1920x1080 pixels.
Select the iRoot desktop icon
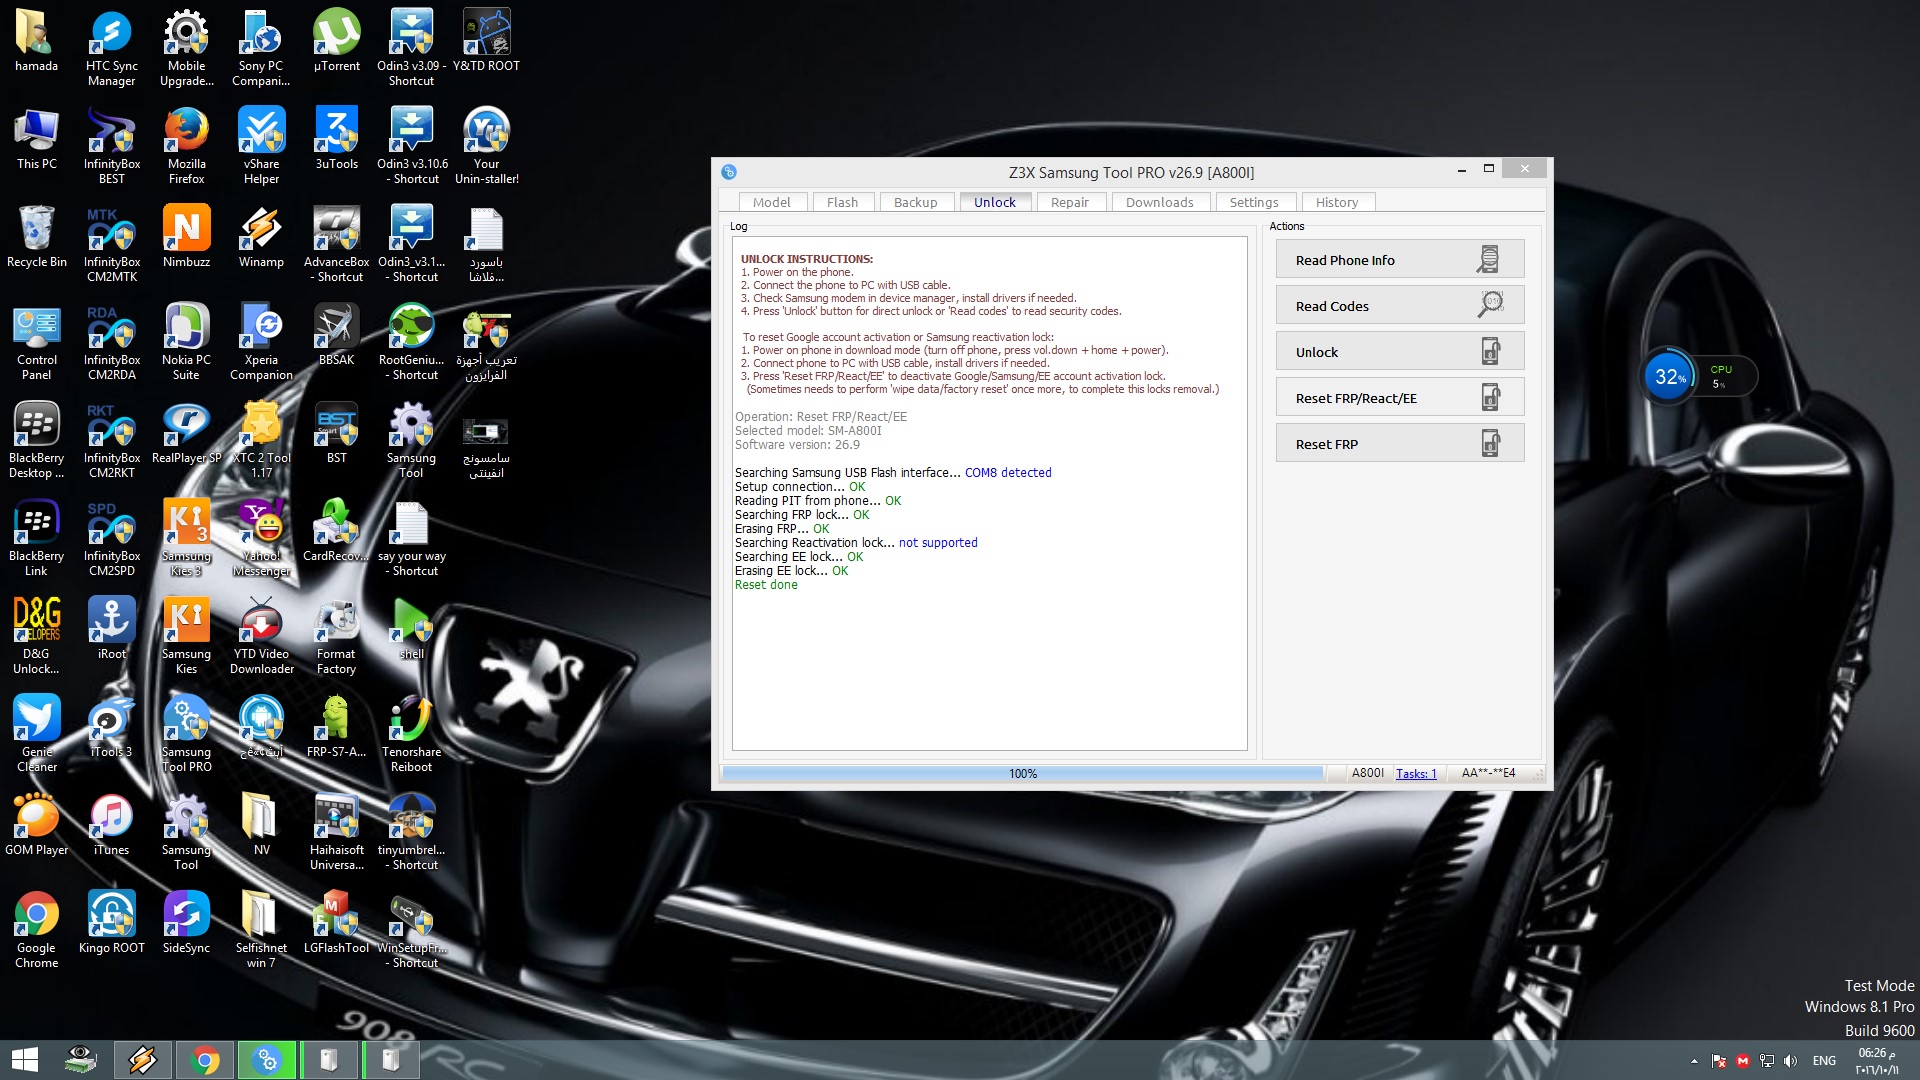pyautogui.click(x=111, y=630)
